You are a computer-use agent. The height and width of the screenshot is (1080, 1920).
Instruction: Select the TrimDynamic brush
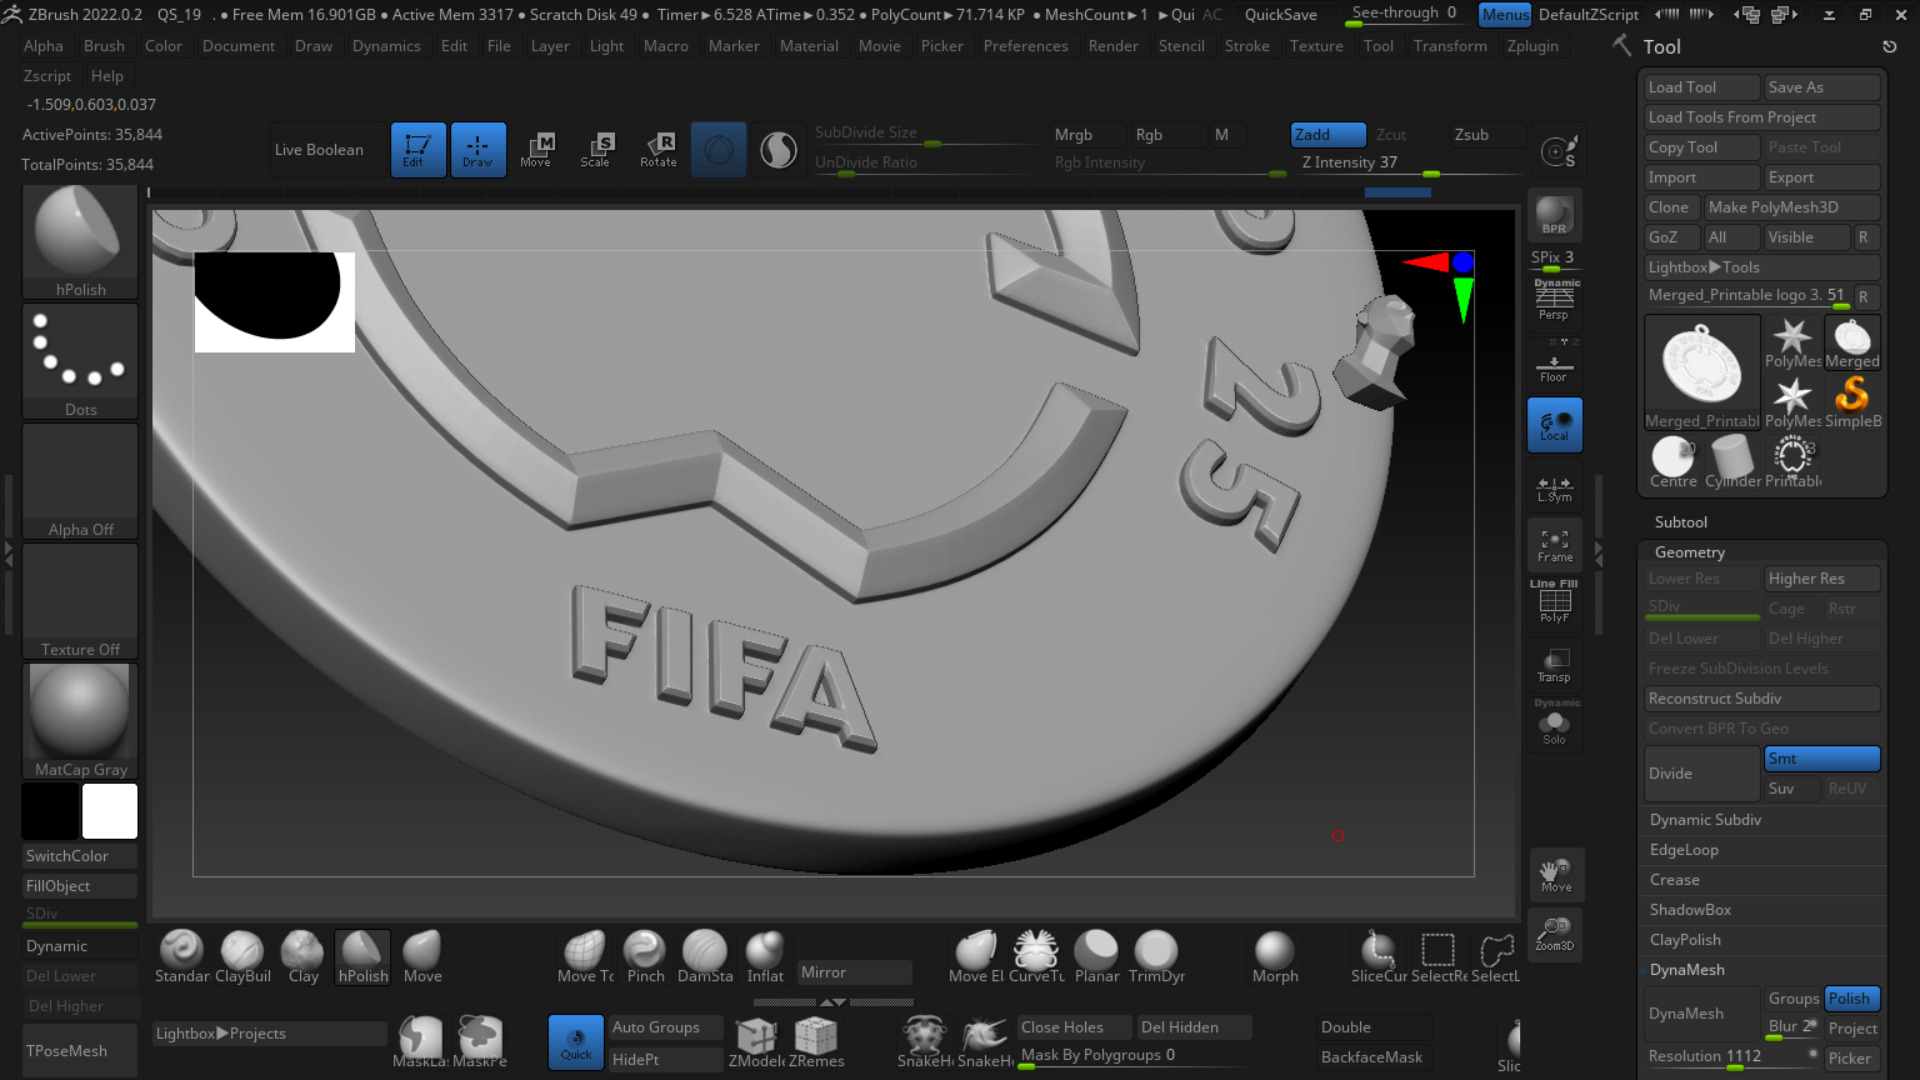(1156, 957)
